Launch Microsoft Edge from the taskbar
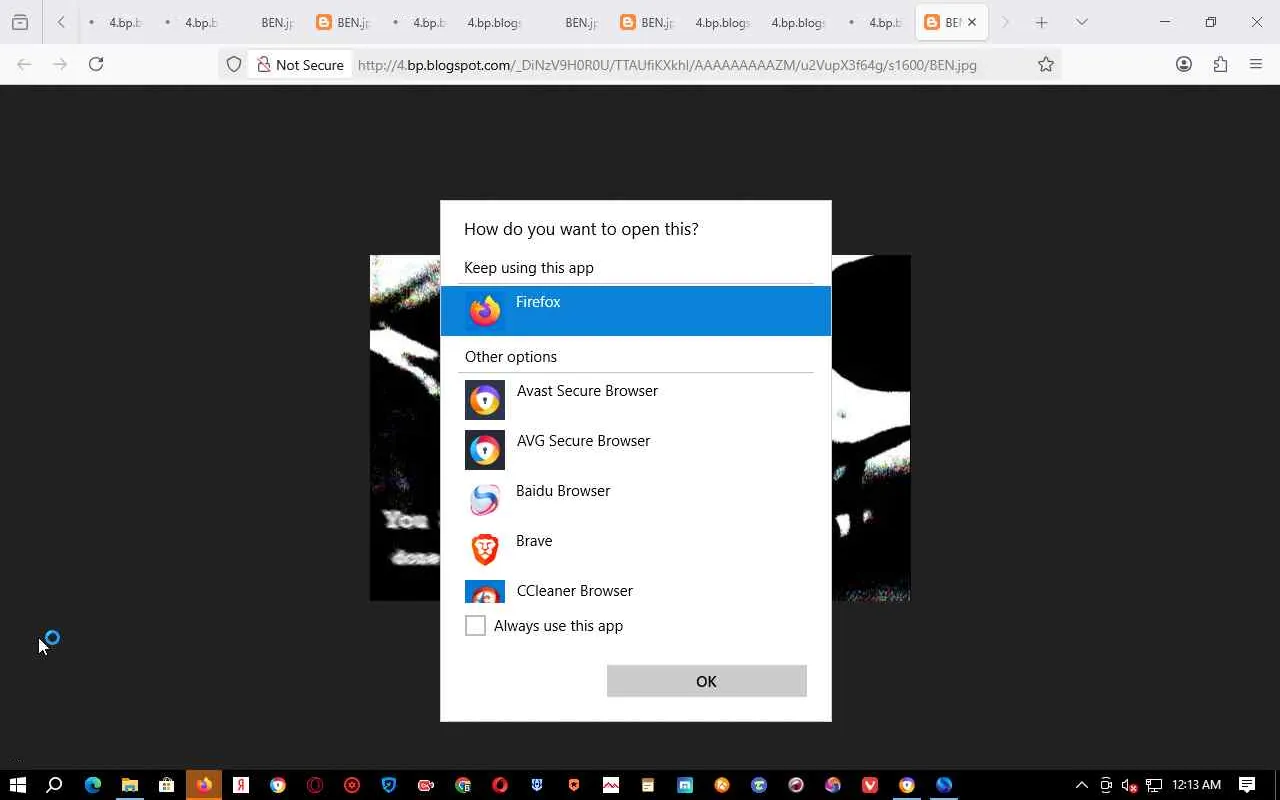Screen dimensions: 1280x800 point(93,785)
